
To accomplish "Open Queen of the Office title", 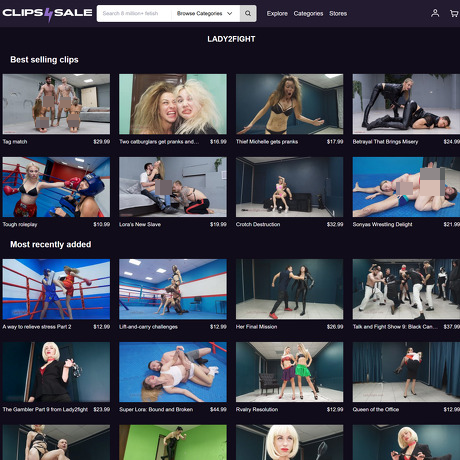I will coord(376,409).
